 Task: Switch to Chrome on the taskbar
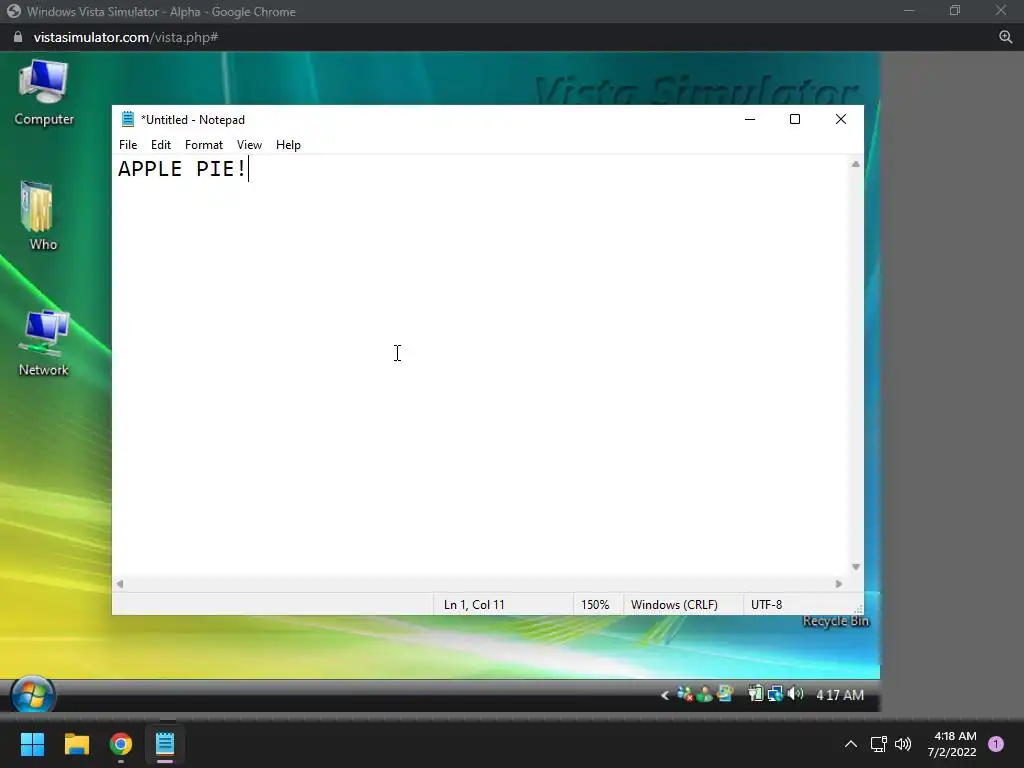tap(121, 744)
